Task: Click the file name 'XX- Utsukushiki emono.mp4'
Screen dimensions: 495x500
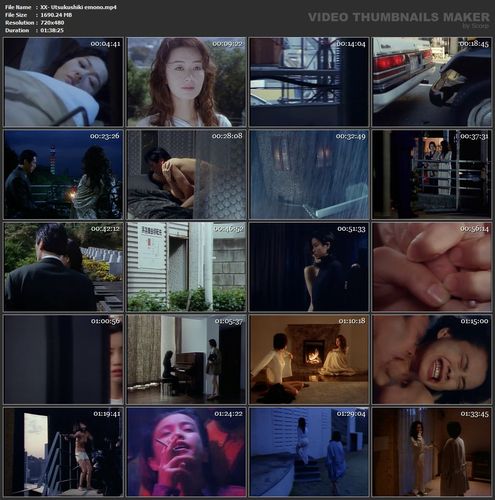Action: tap(78, 7)
